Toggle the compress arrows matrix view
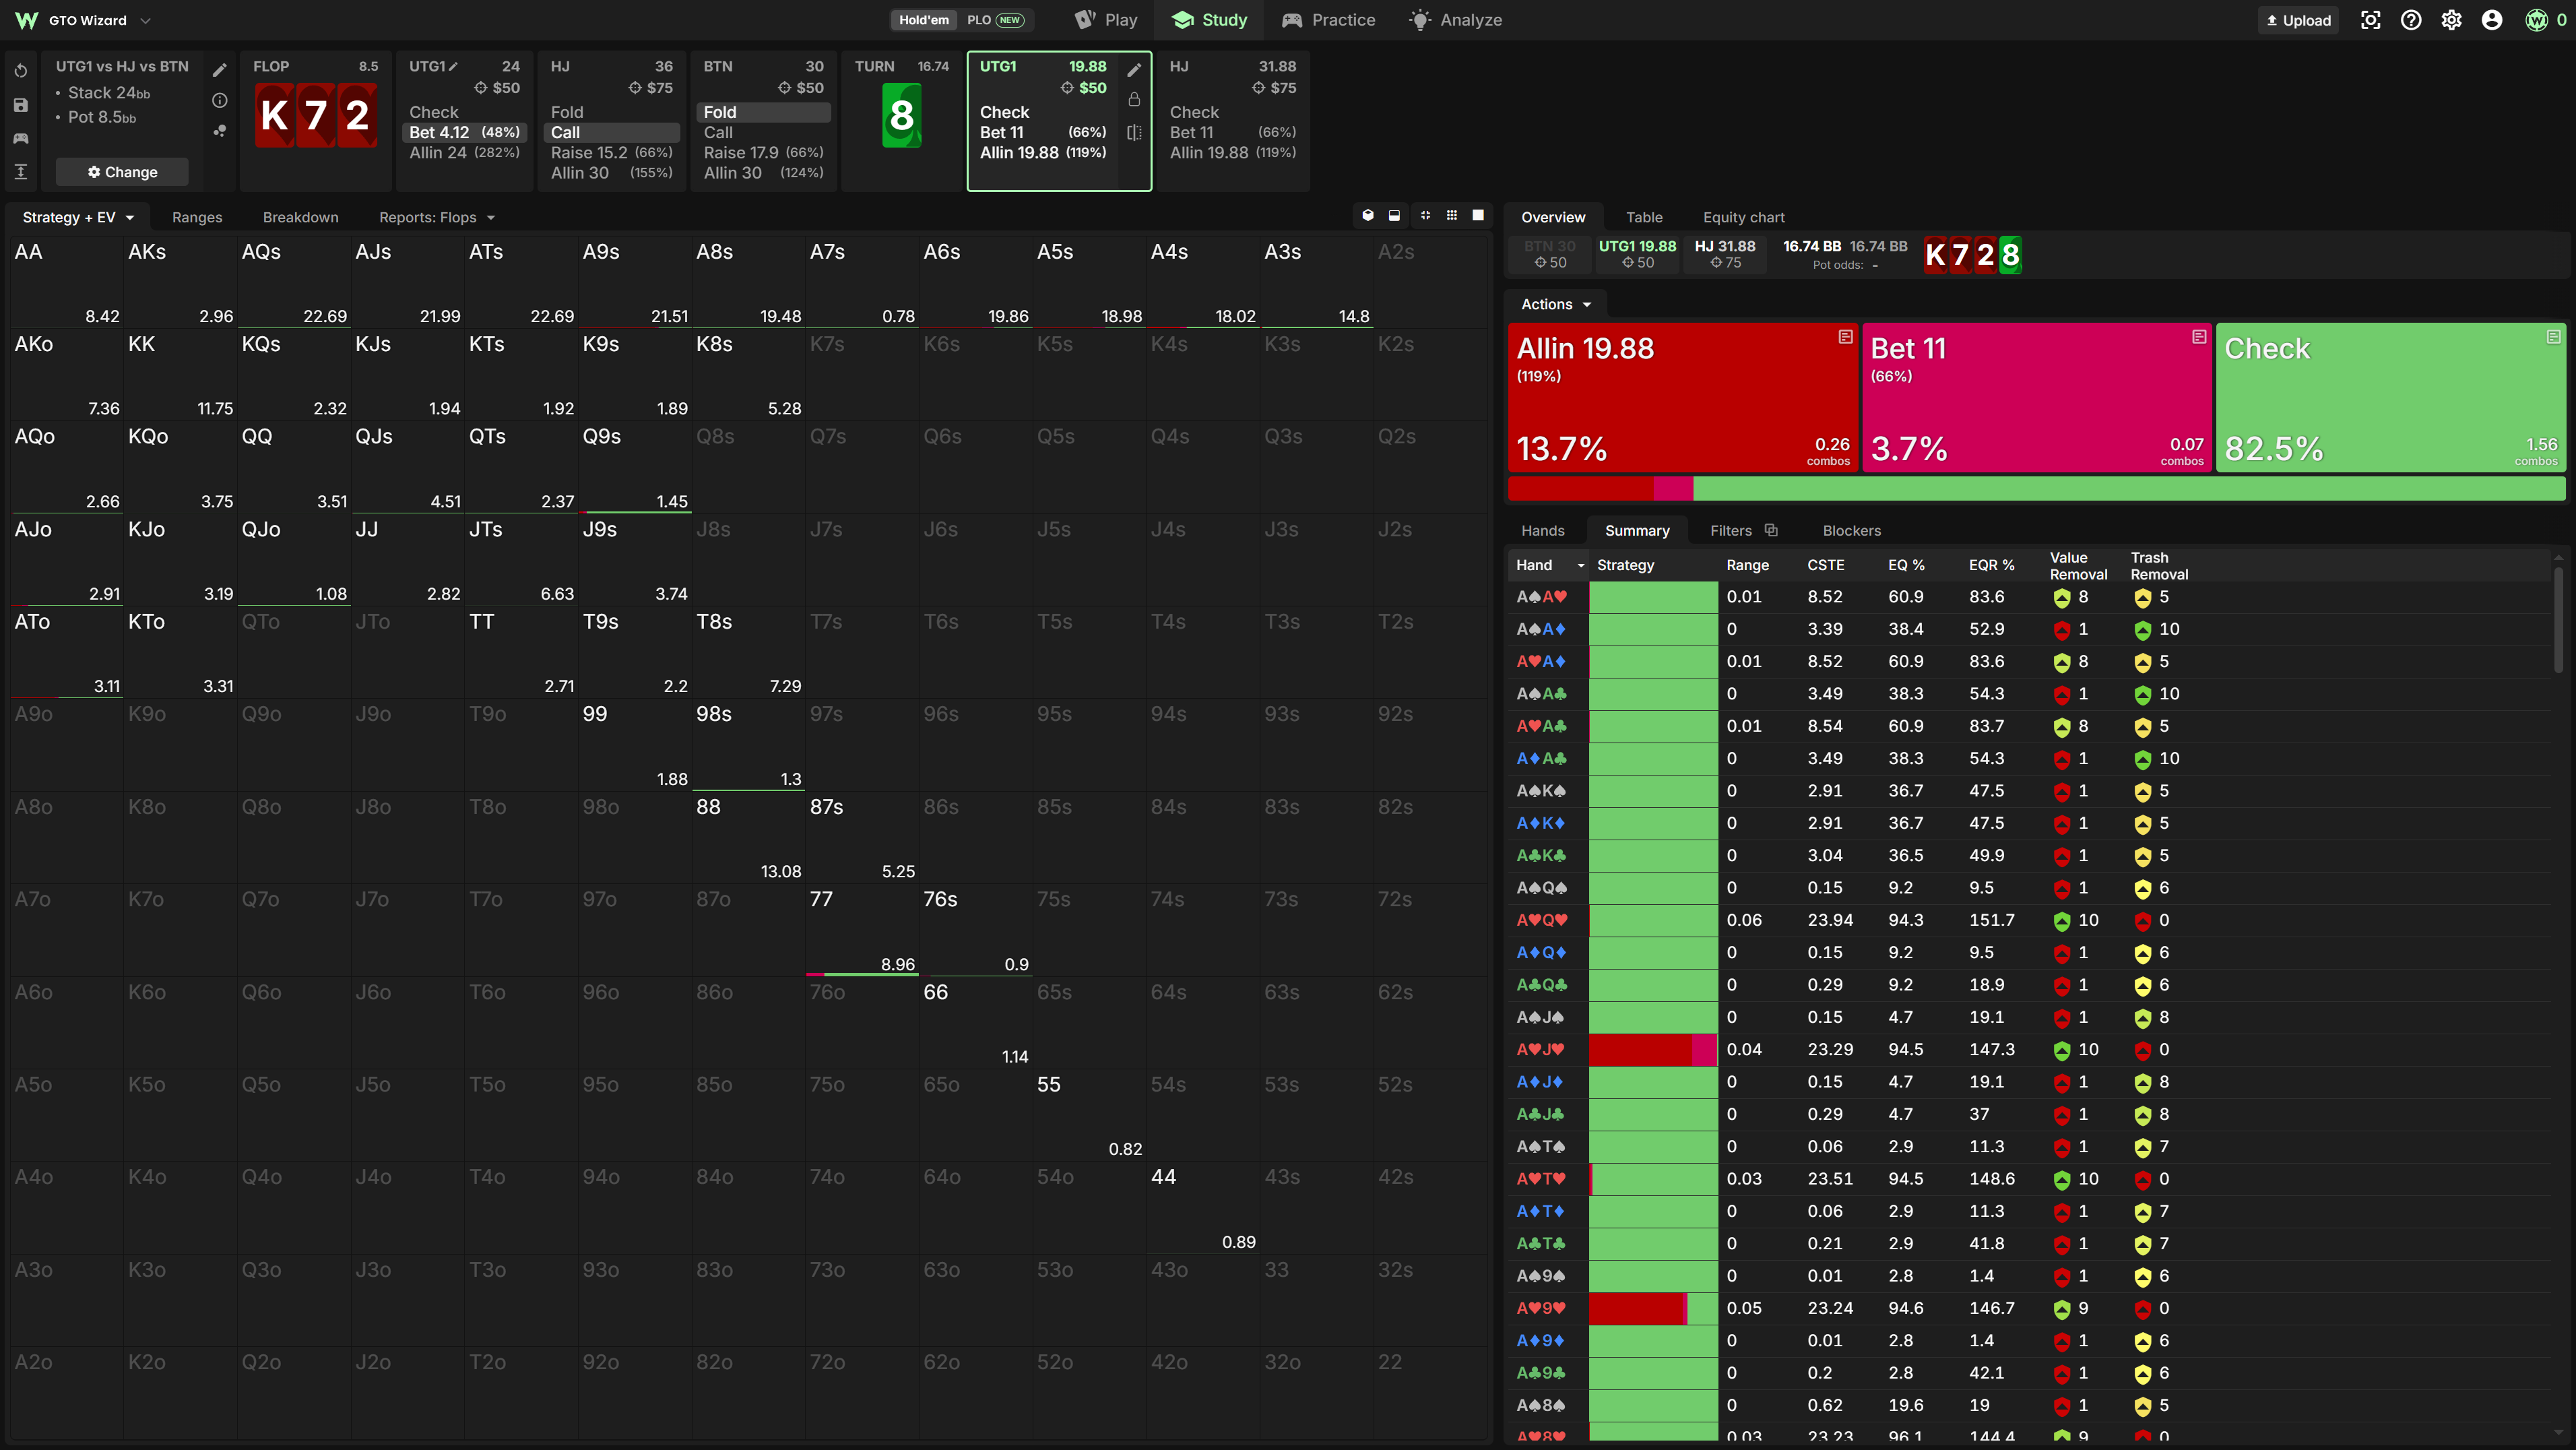The image size is (2576, 1450). point(1426,215)
